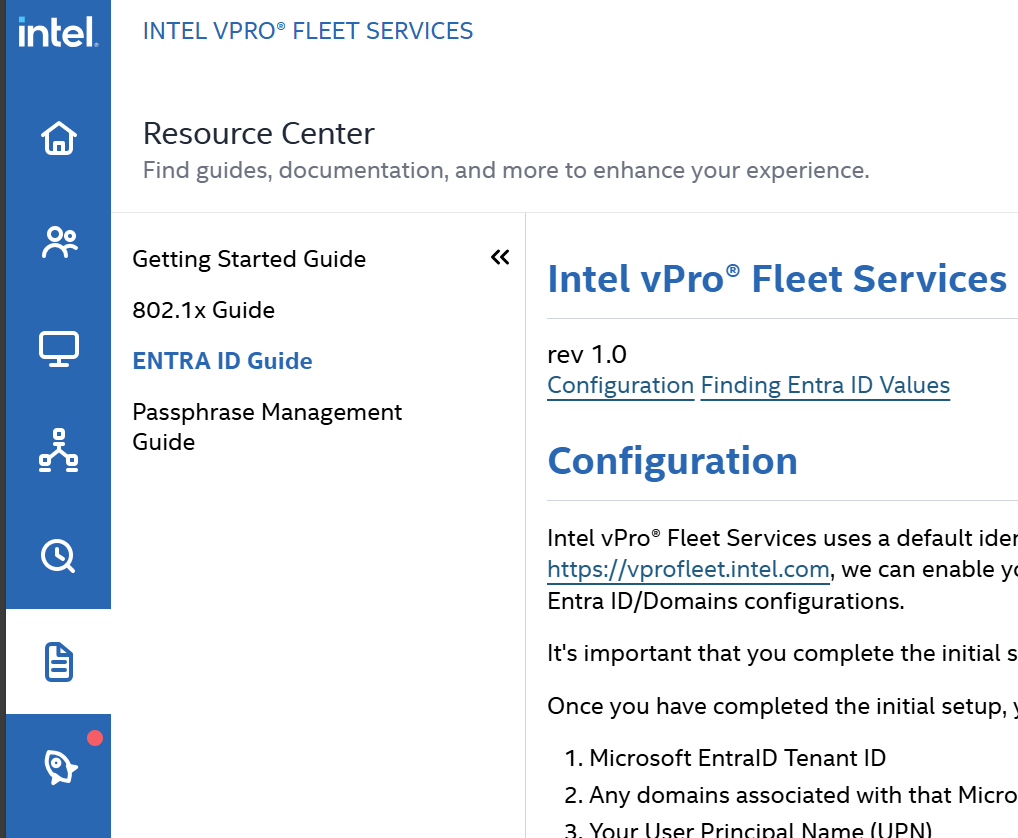The width and height of the screenshot is (1018, 838).
Task: Click the Configuration section heading
Action: click(x=672, y=461)
